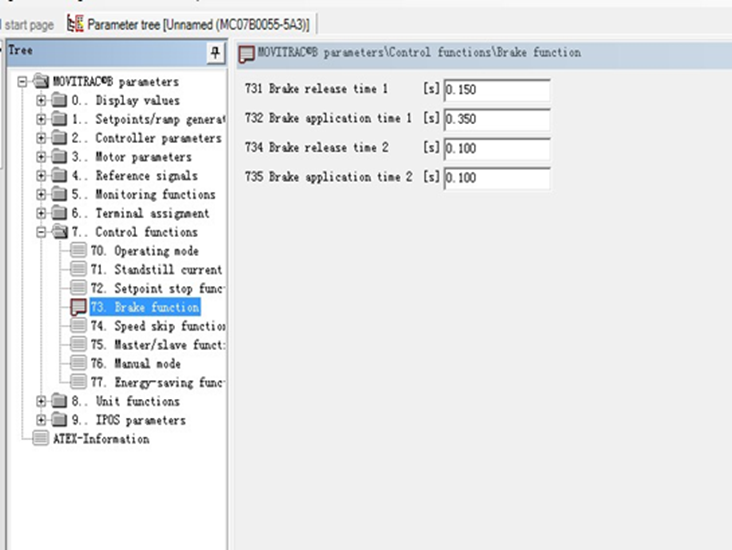Expand the Display values tree node

tap(41, 100)
